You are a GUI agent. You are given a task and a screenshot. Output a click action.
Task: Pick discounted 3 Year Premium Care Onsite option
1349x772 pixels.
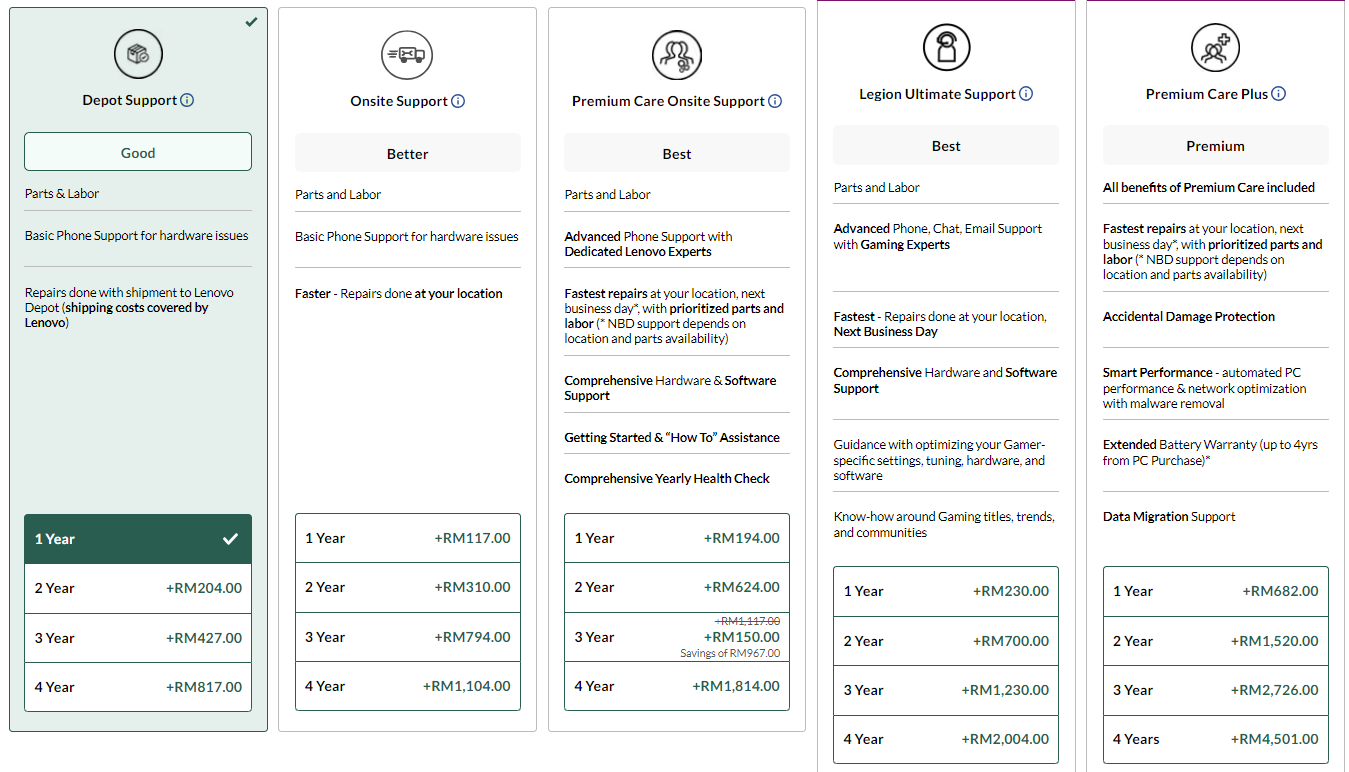[x=677, y=637]
